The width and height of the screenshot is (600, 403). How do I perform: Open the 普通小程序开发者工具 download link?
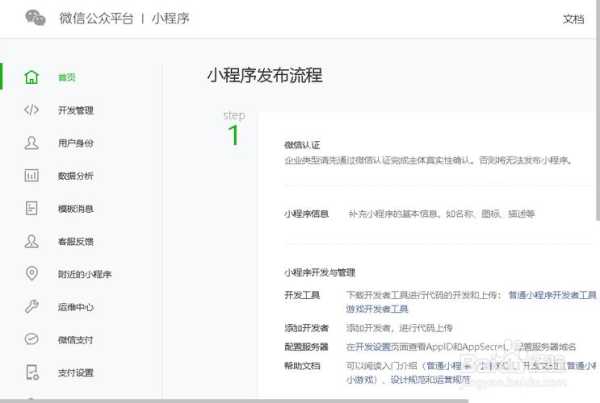click(552, 295)
